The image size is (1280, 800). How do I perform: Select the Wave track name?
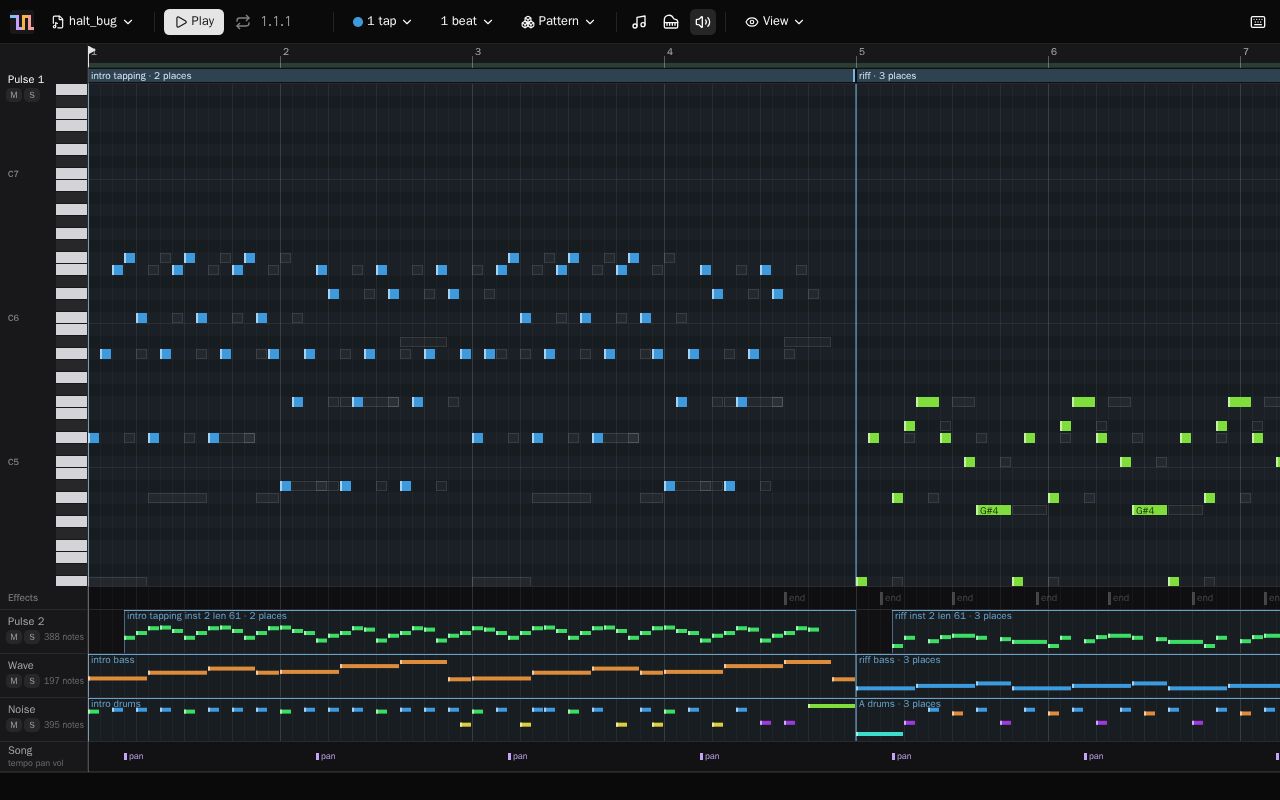(20, 665)
